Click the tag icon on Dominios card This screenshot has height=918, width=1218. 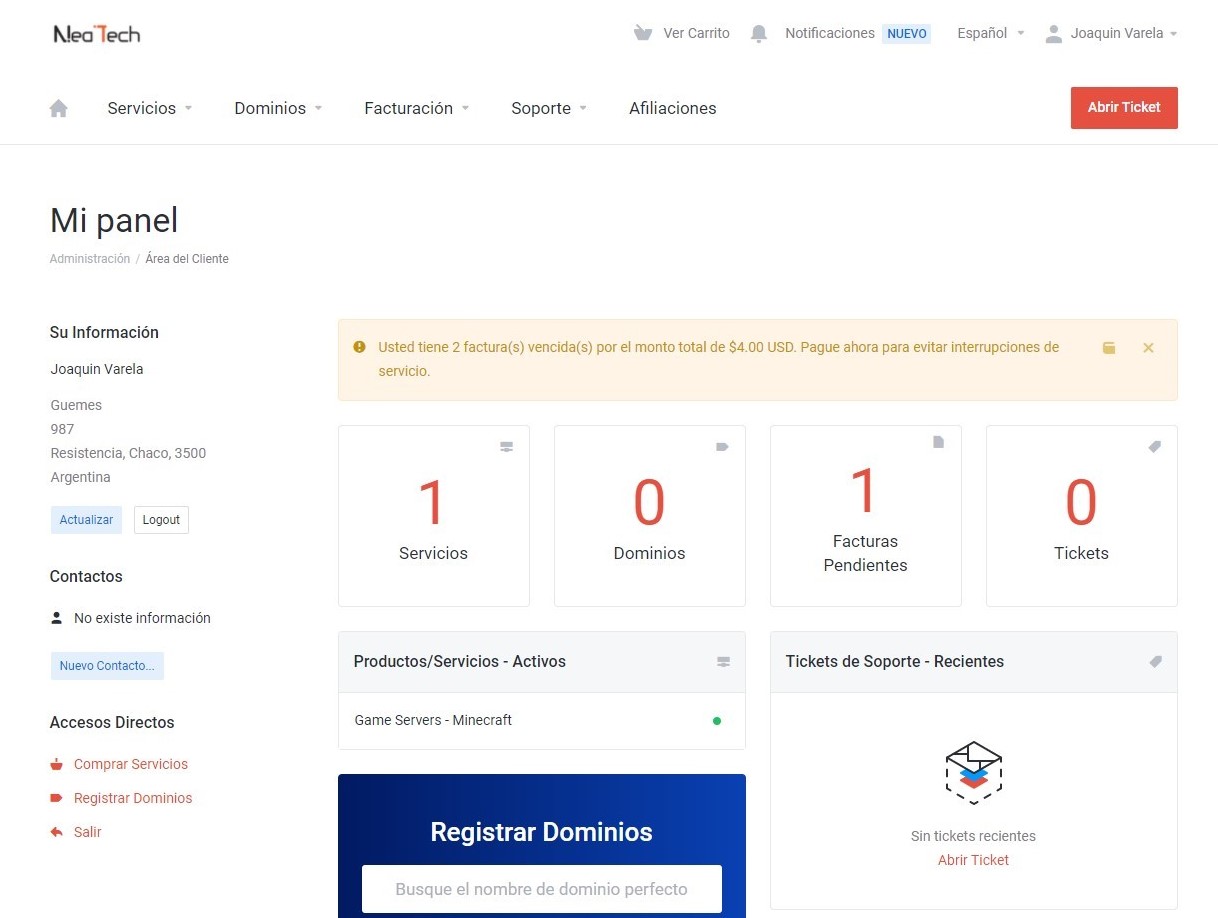722,447
